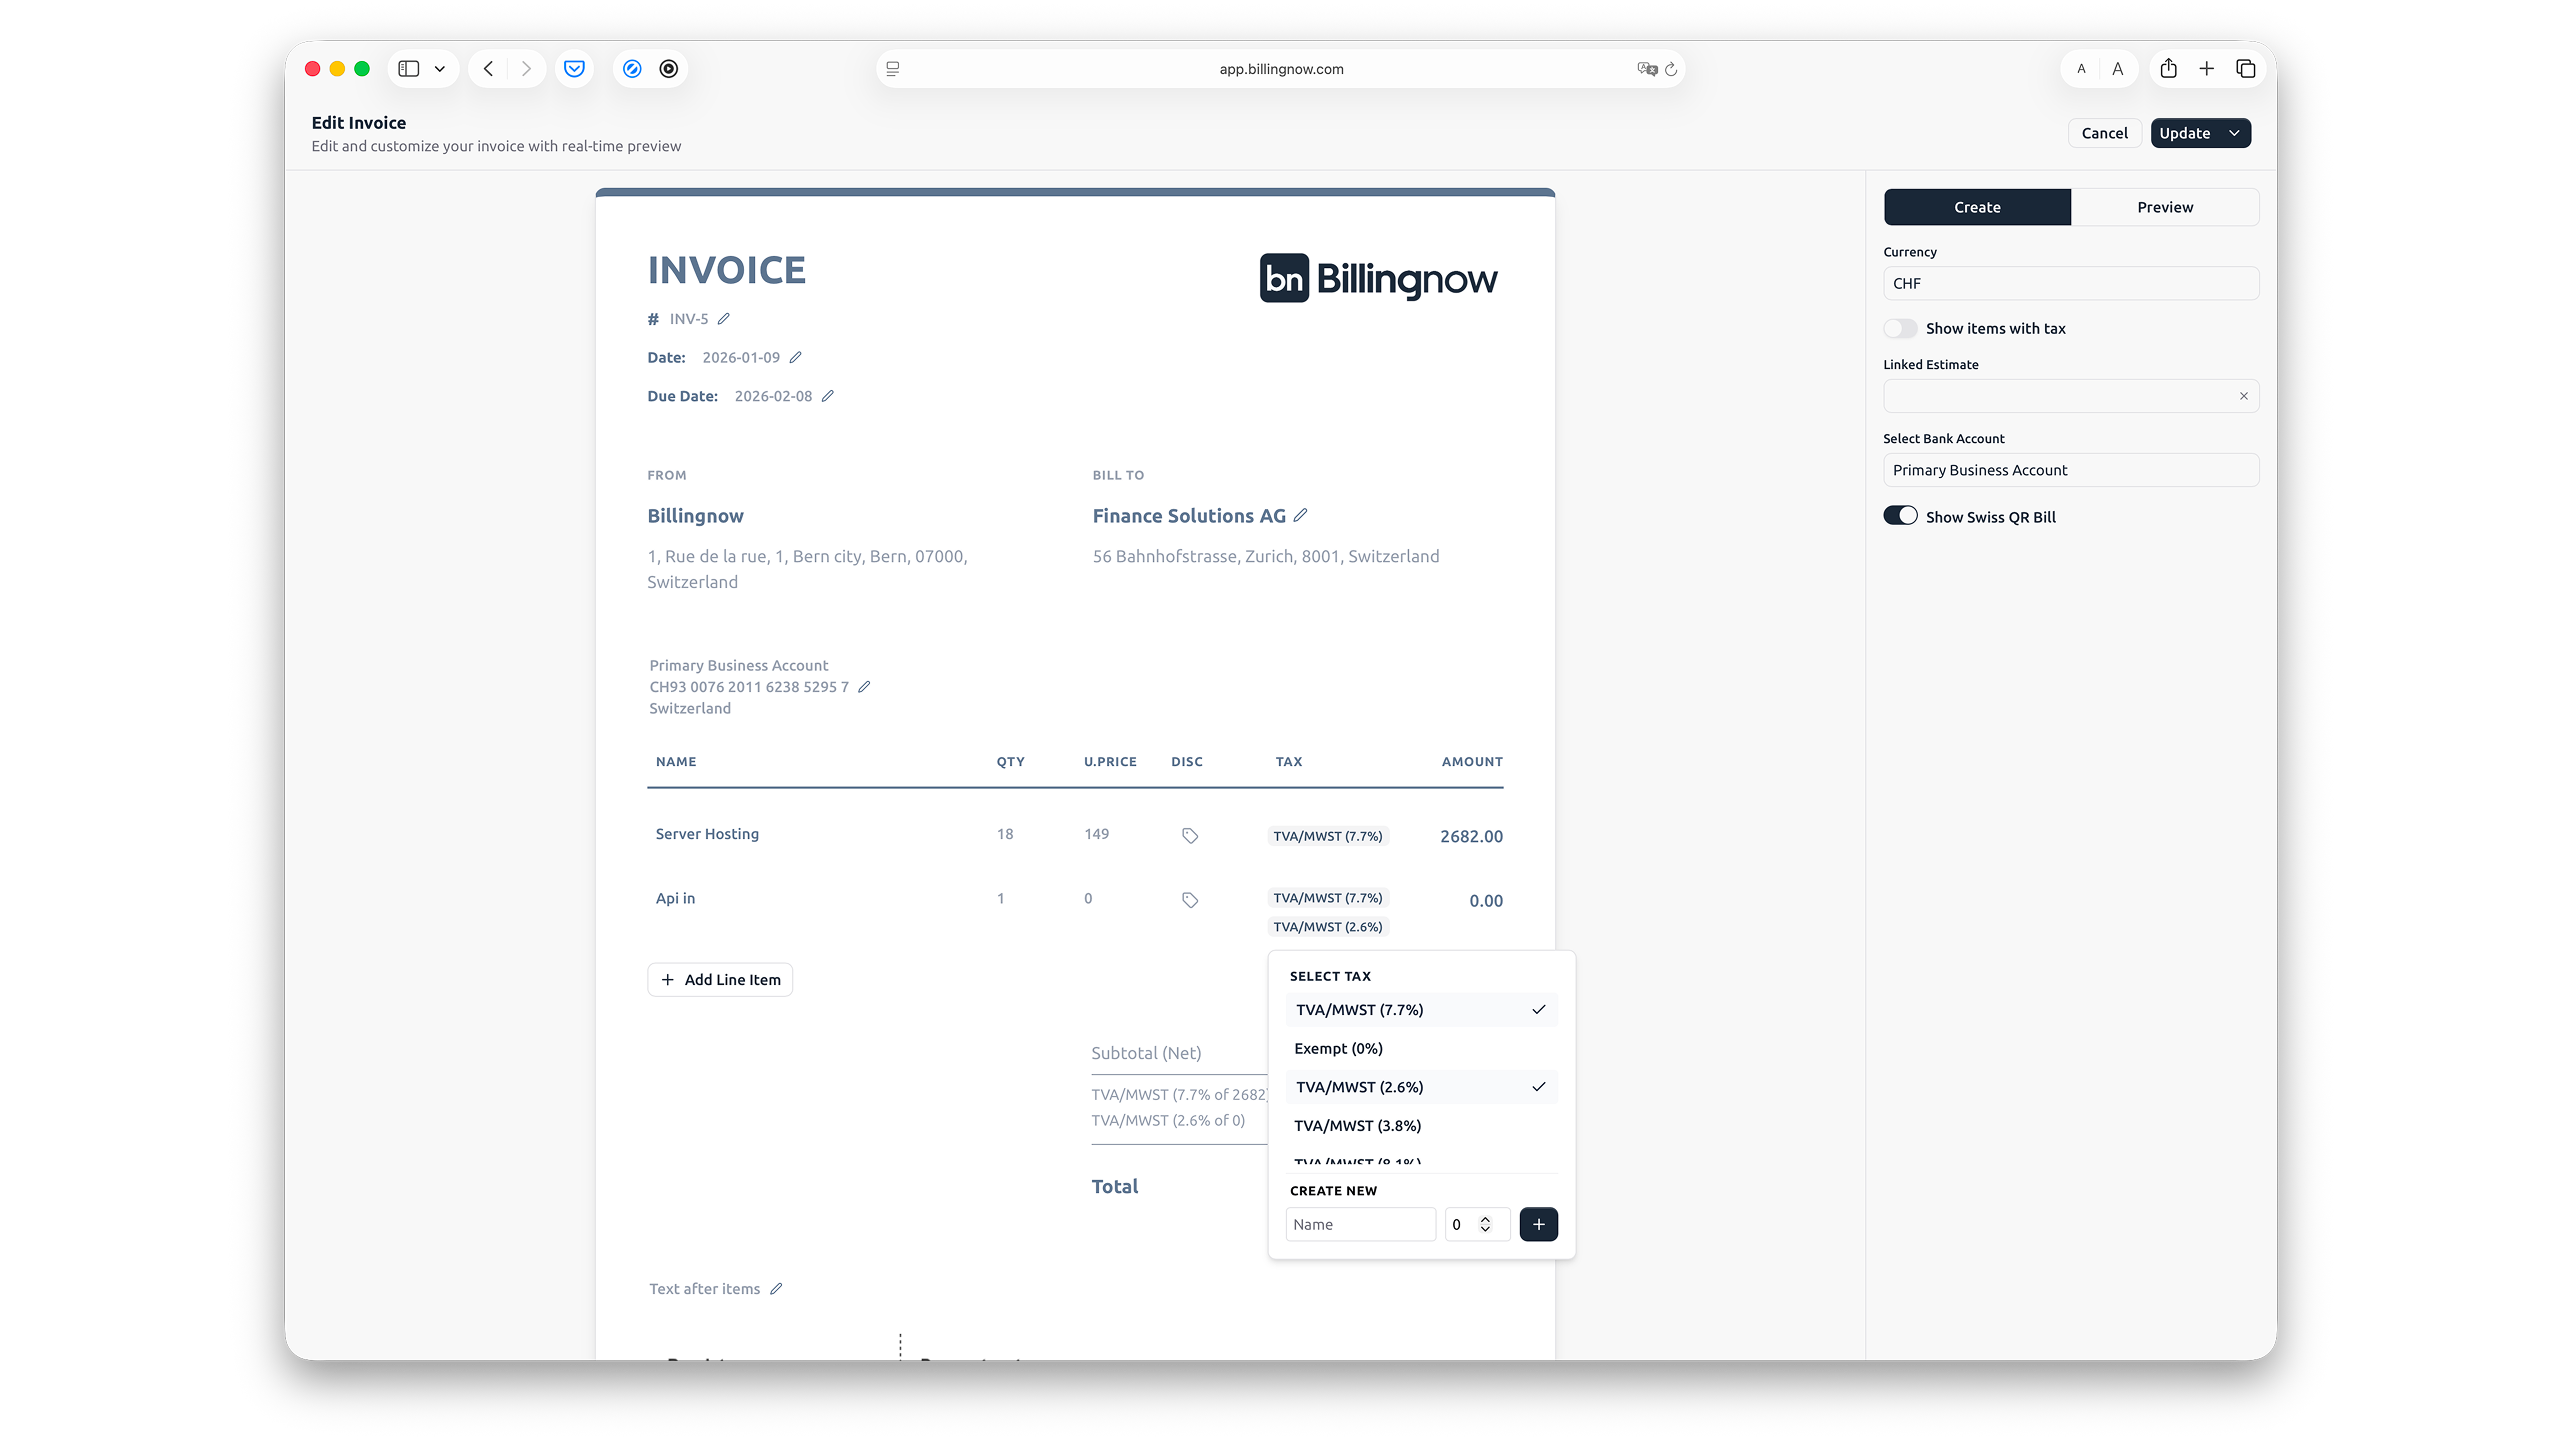Switch to the Preview tab
The height and width of the screenshot is (1440, 2560).
[x=2164, y=207]
